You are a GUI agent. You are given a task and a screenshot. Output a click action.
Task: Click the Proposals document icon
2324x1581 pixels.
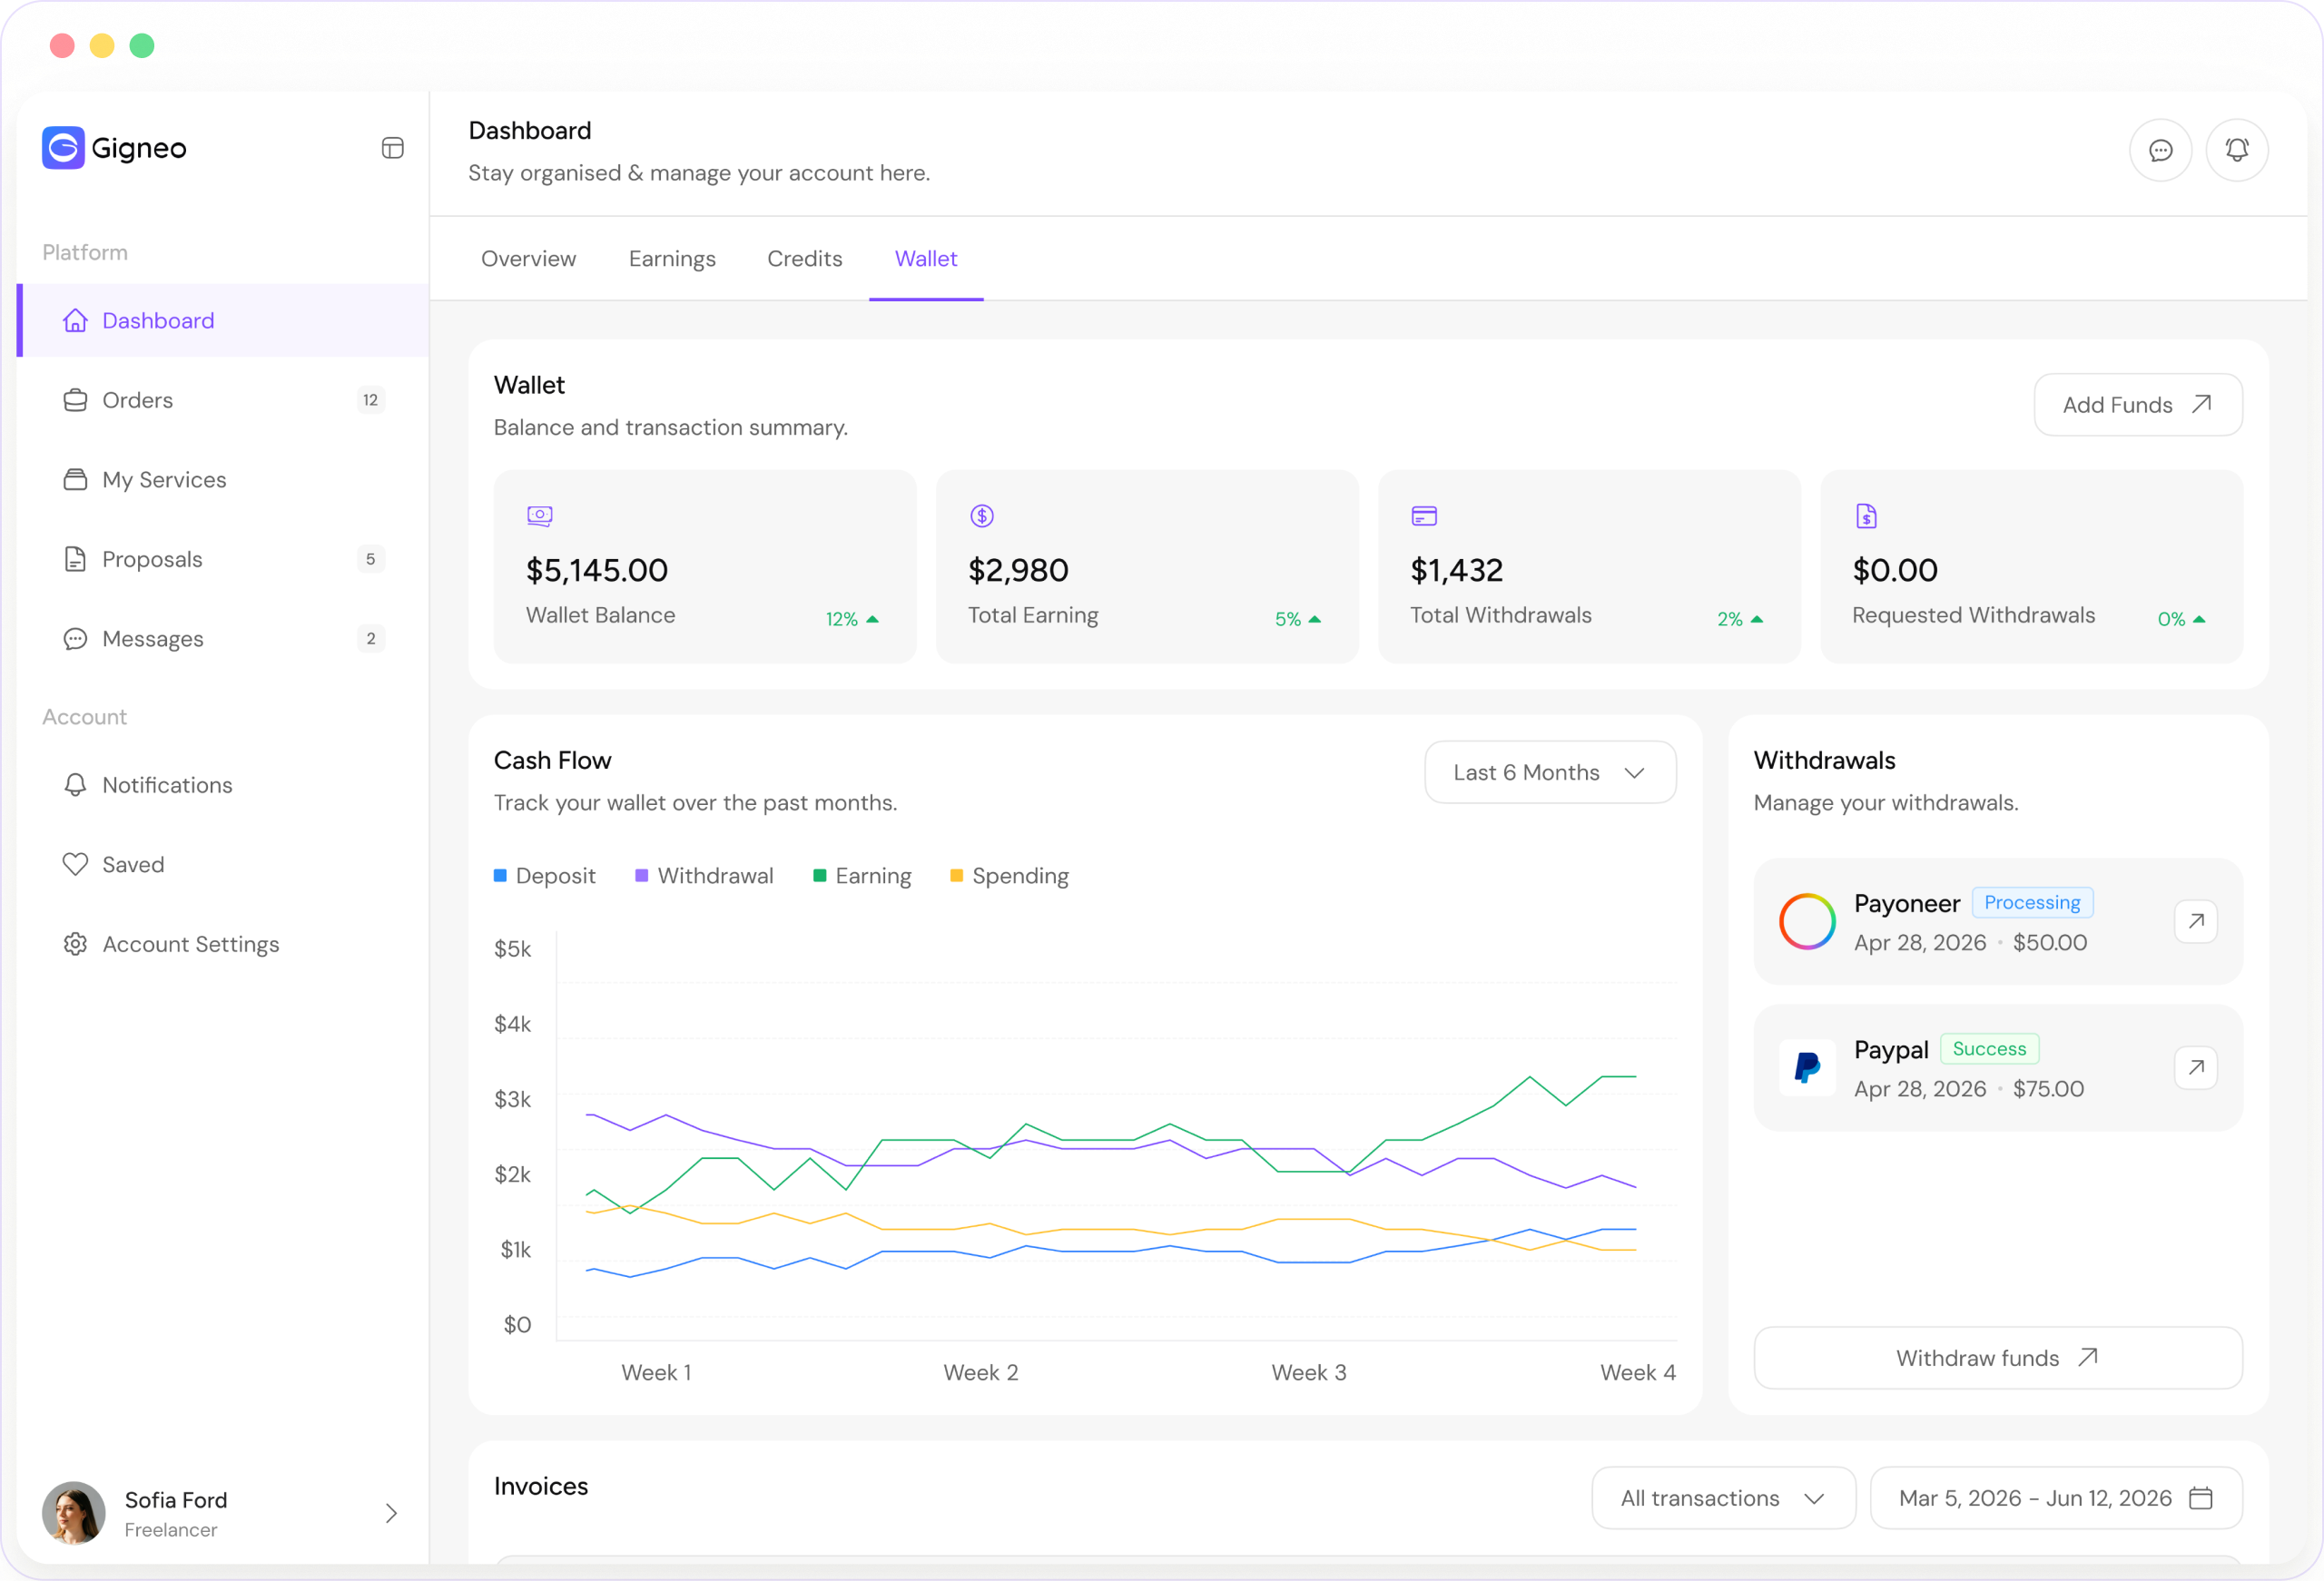75,559
